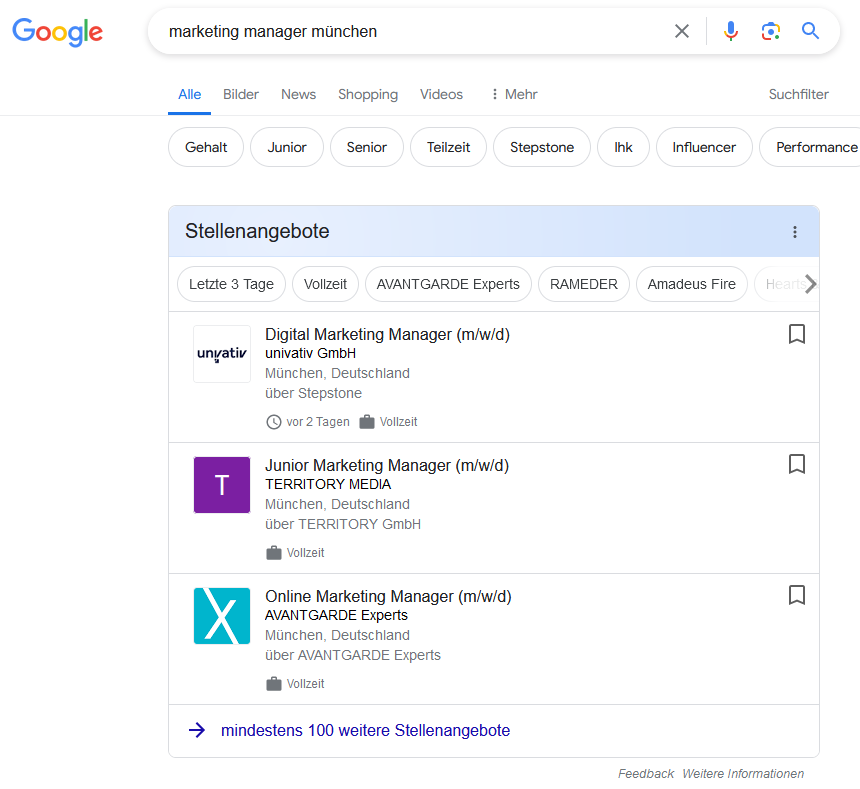Apply the Teilzeit suggestion chip

(448, 147)
